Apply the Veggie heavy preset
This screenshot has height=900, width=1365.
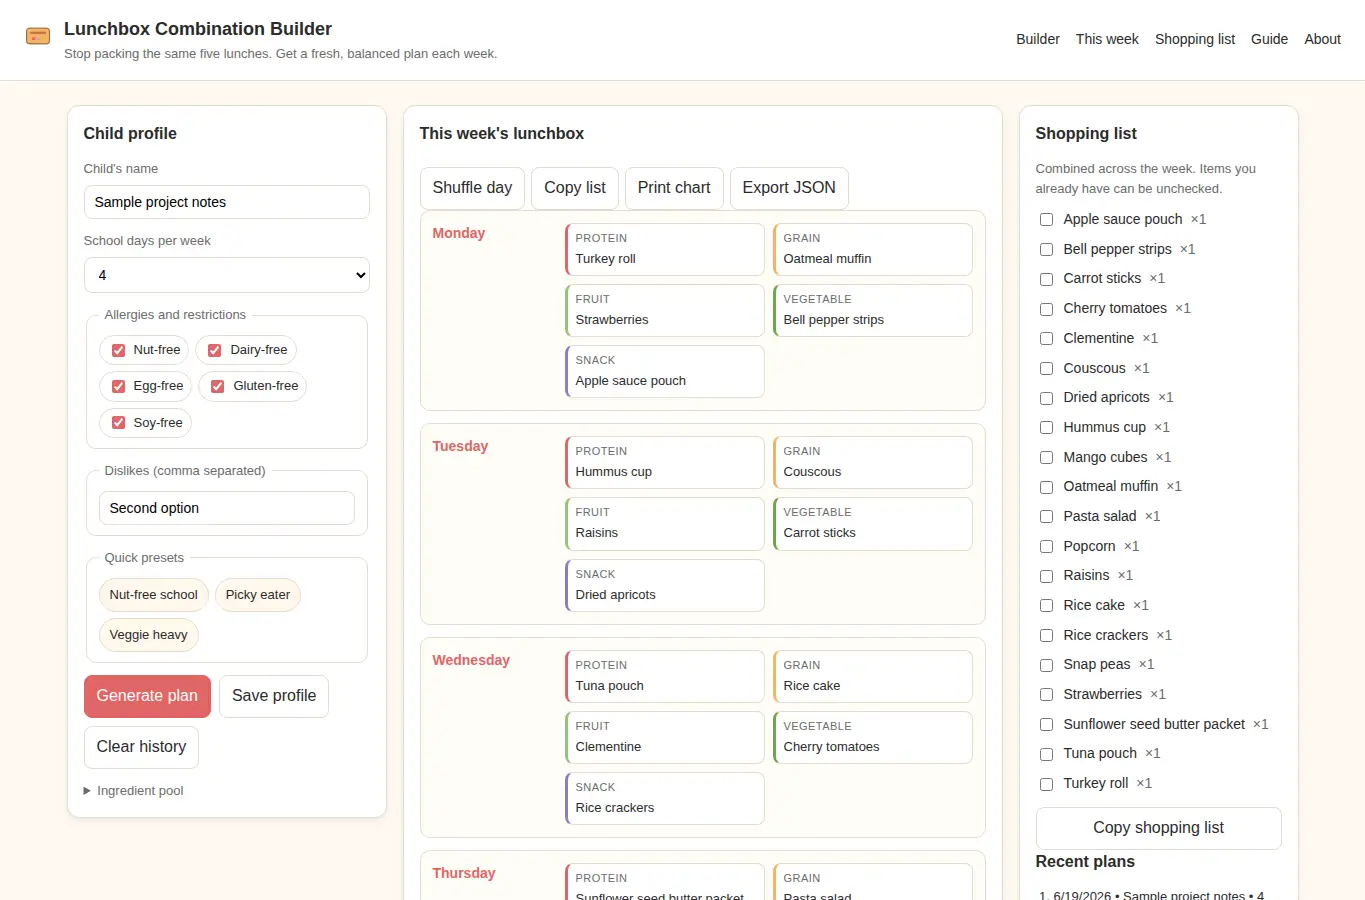point(149,635)
